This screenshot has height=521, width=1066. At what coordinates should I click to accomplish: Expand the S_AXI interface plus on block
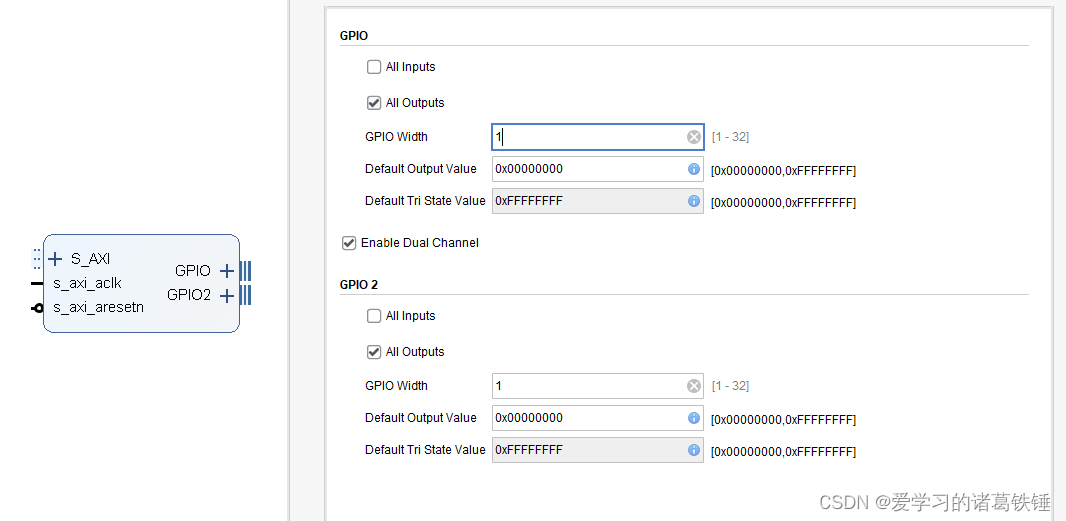(56, 258)
